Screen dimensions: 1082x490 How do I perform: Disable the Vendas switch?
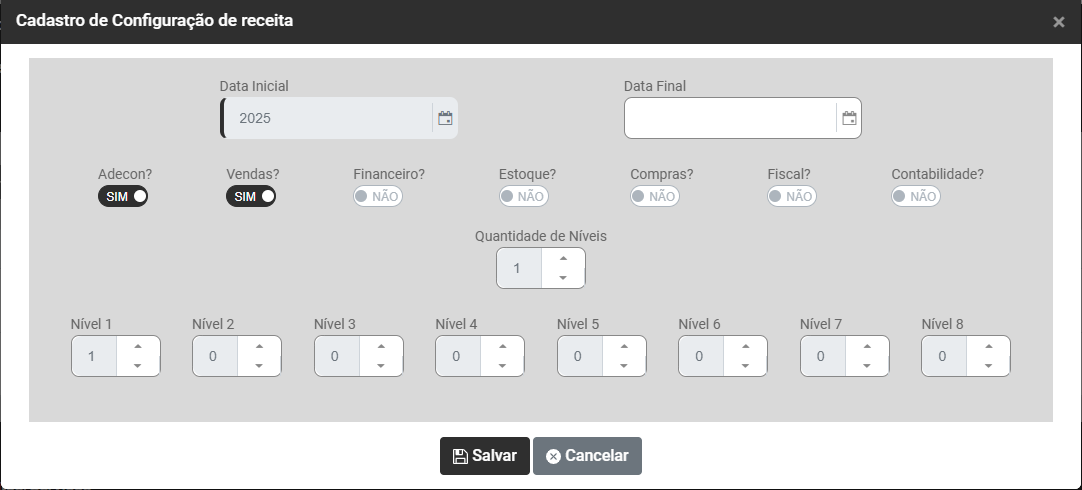pyautogui.click(x=251, y=196)
